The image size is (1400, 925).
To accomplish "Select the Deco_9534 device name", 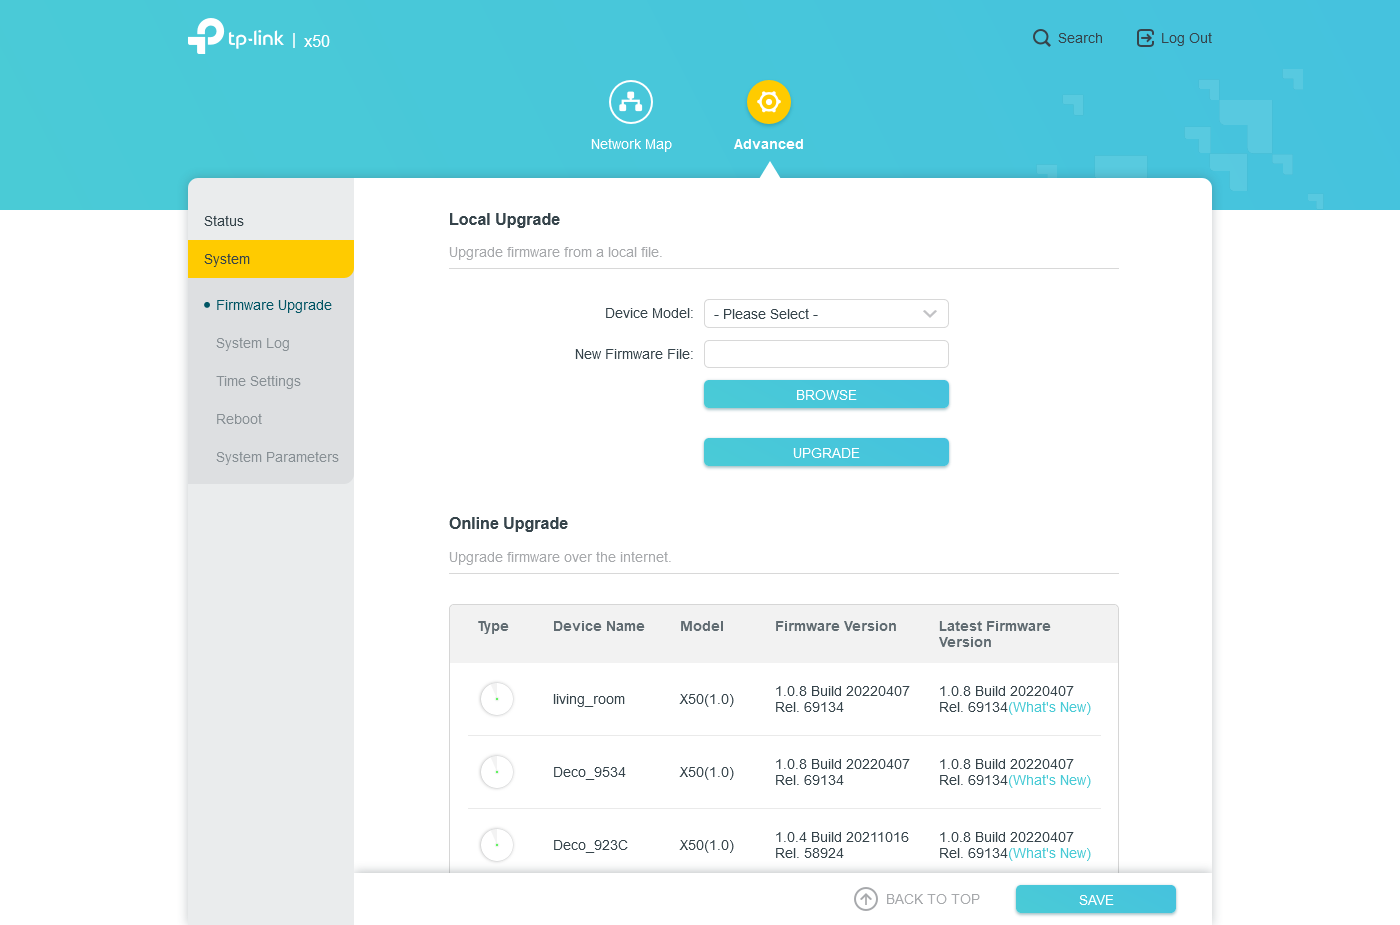I will [x=589, y=772].
